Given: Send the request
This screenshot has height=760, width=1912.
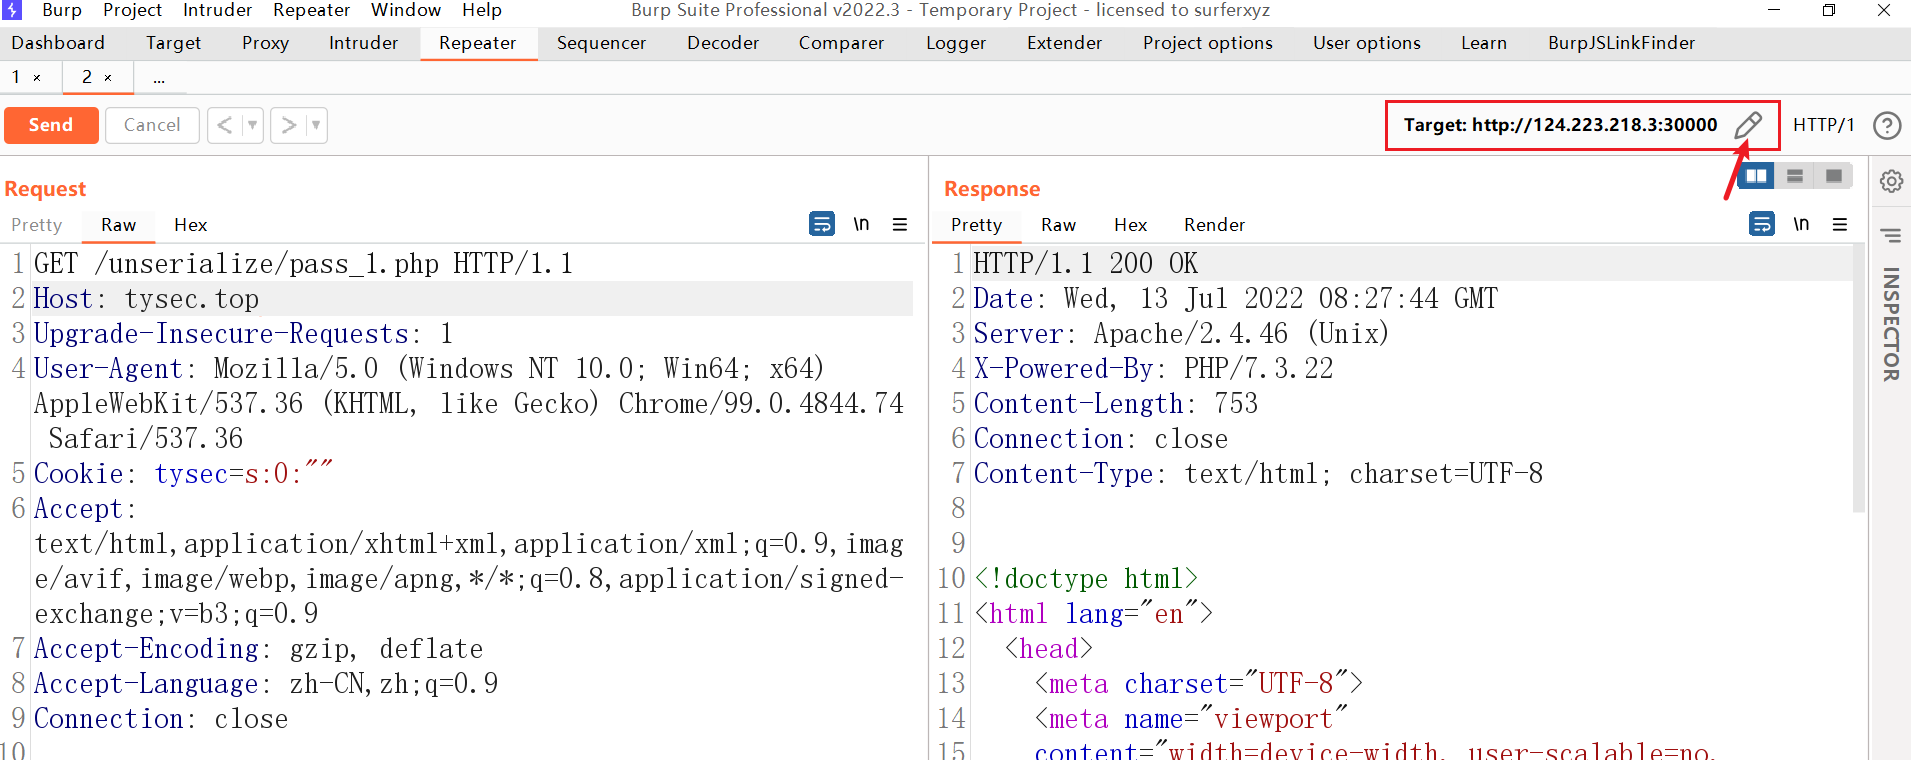Looking at the screenshot, I should (51, 125).
